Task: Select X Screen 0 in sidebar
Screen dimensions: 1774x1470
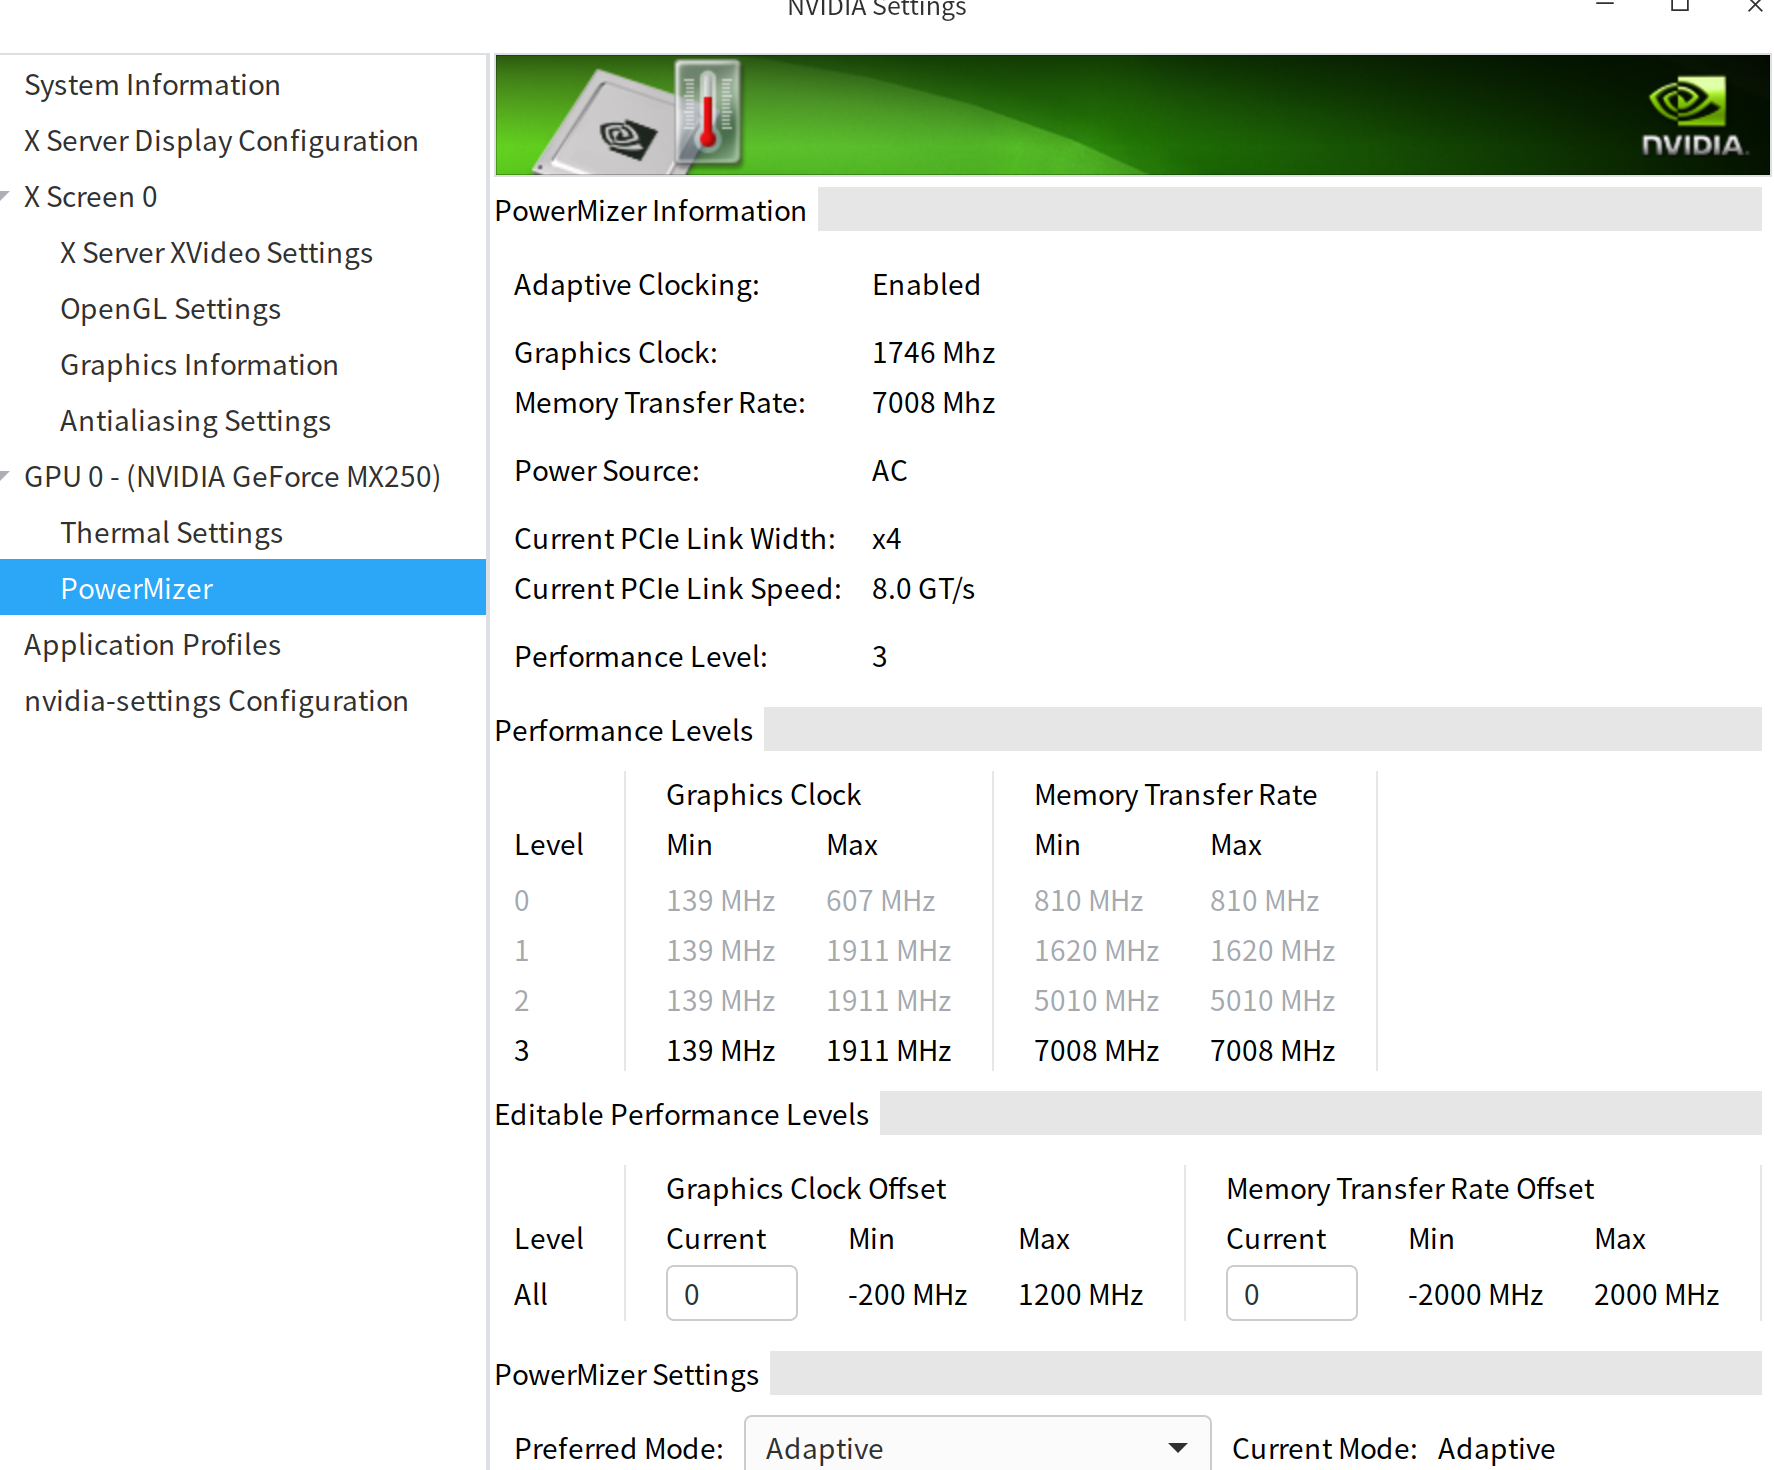Action: [x=91, y=197]
